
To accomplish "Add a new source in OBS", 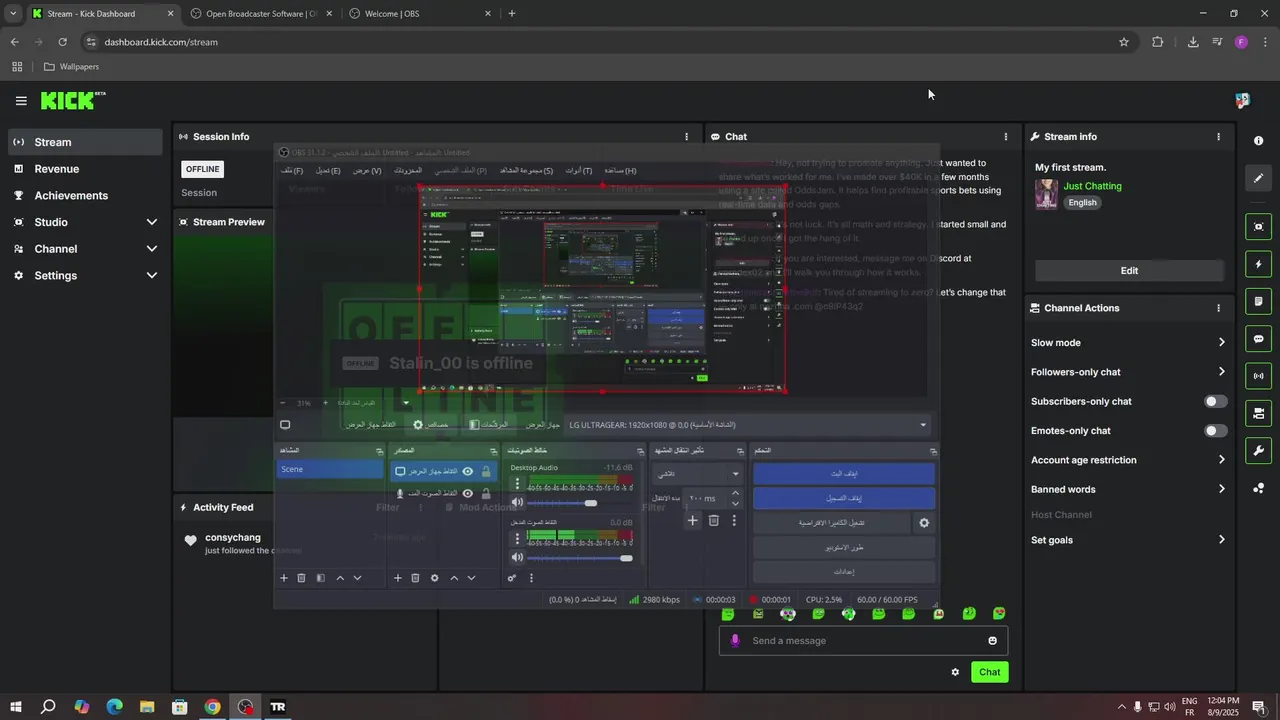I will 398,578.
